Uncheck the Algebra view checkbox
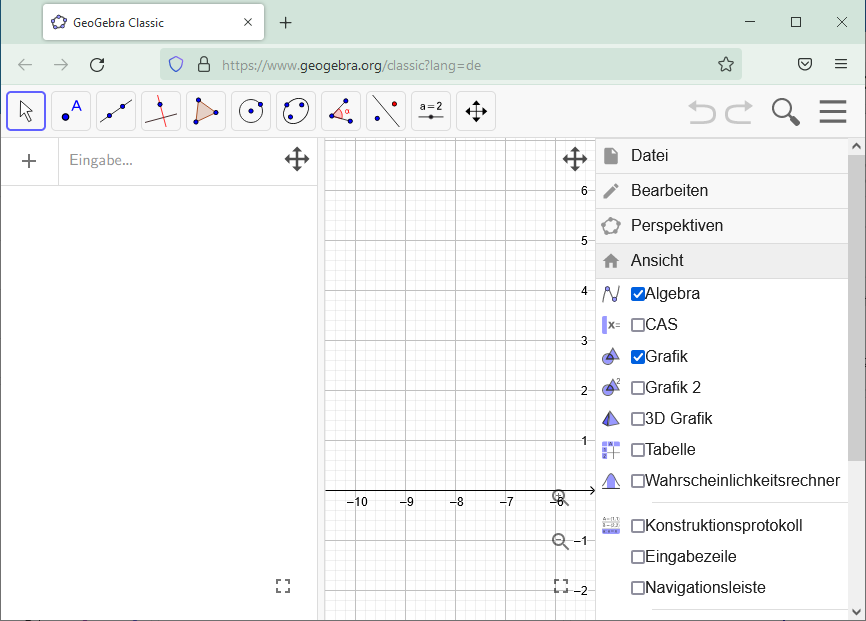The width and height of the screenshot is (866, 621). [x=638, y=293]
